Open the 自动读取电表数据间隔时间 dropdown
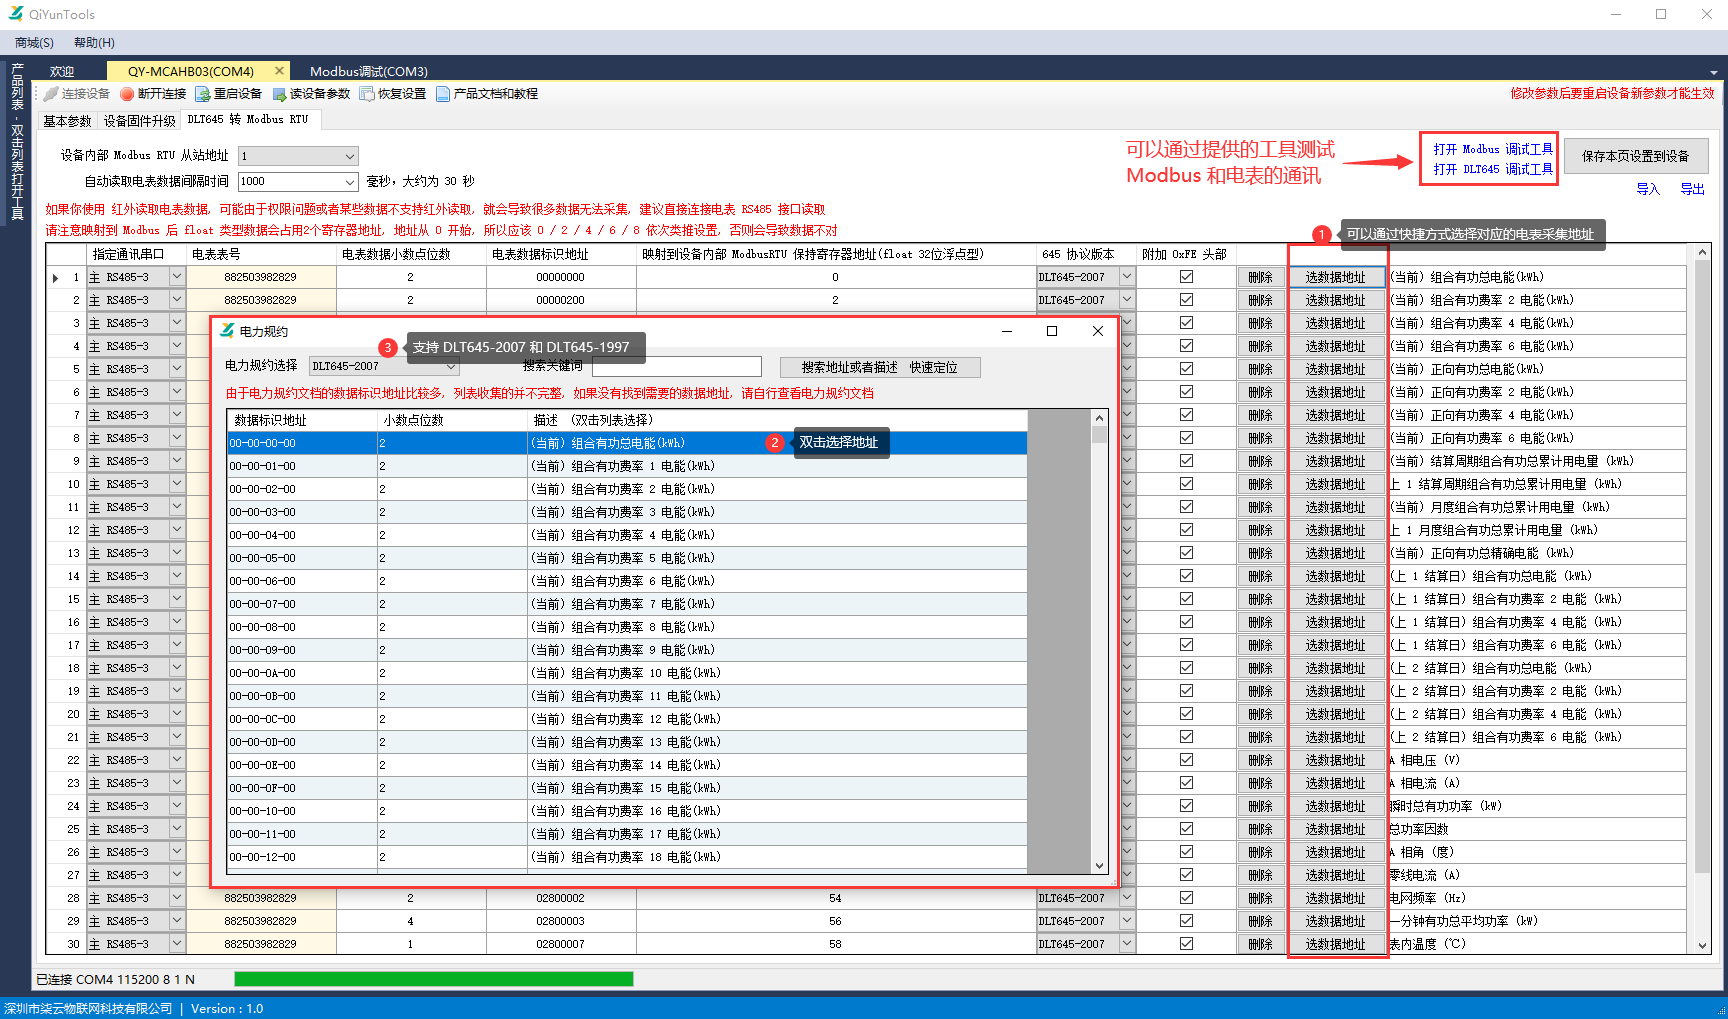Image resolution: width=1728 pixels, height=1019 pixels. (349, 182)
